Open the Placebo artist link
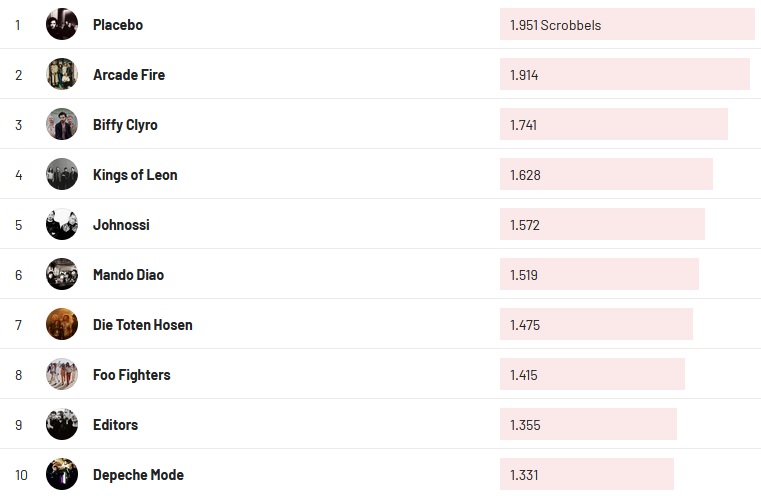This screenshot has width=761, height=496. pos(118,25)
